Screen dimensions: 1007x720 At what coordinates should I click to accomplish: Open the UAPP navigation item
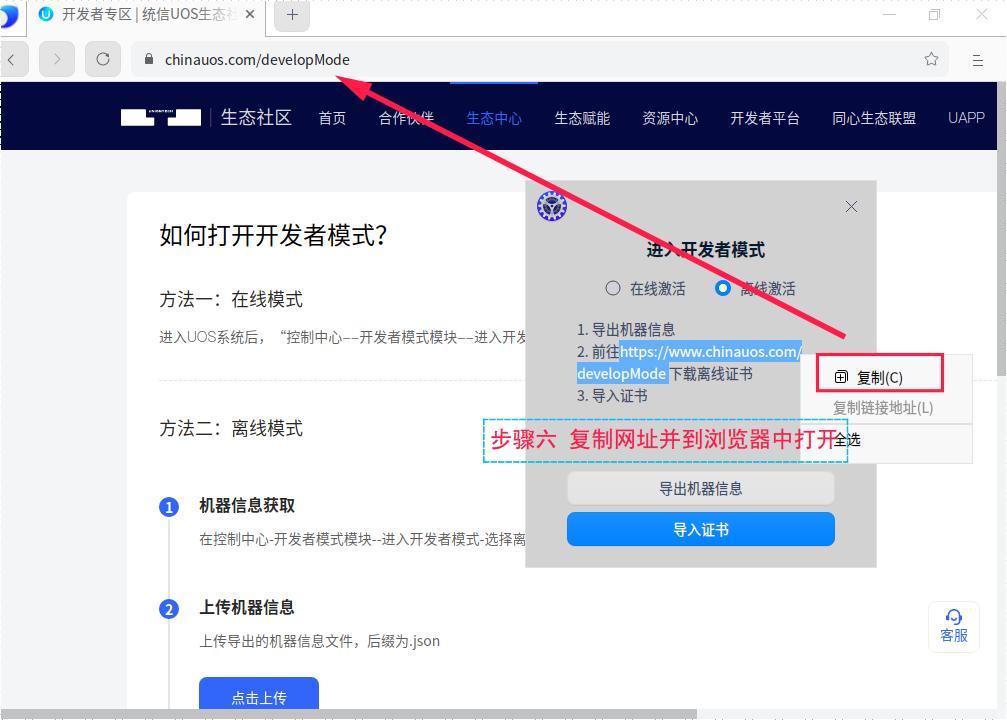click(x=967, y=118)
